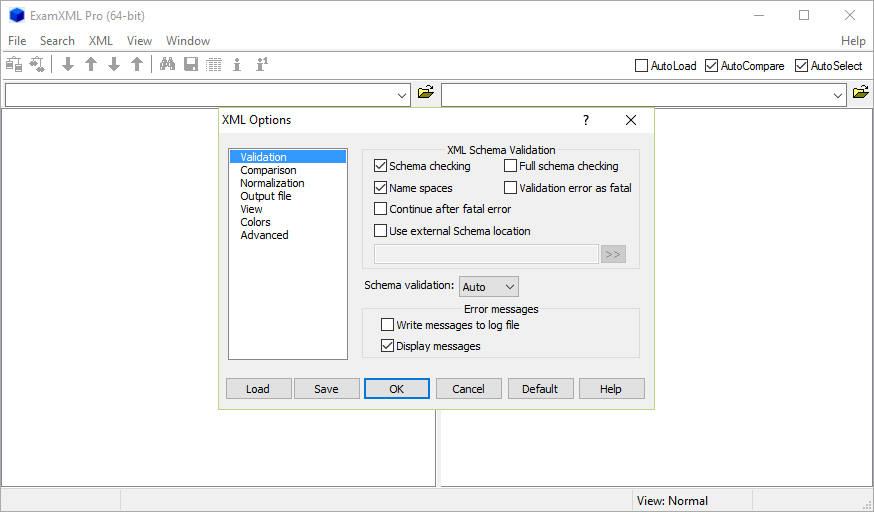
Task: Click the Cancel button
Action: [469, 389]
